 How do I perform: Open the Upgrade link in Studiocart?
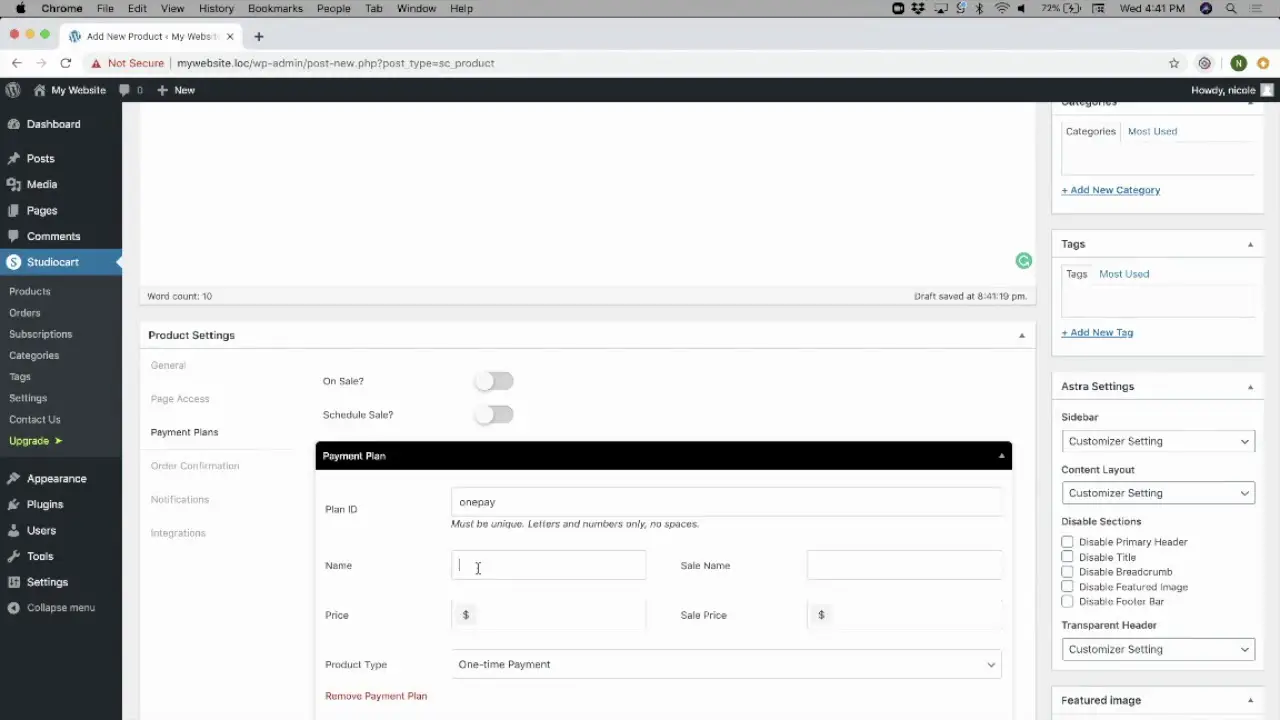[36, 441]
